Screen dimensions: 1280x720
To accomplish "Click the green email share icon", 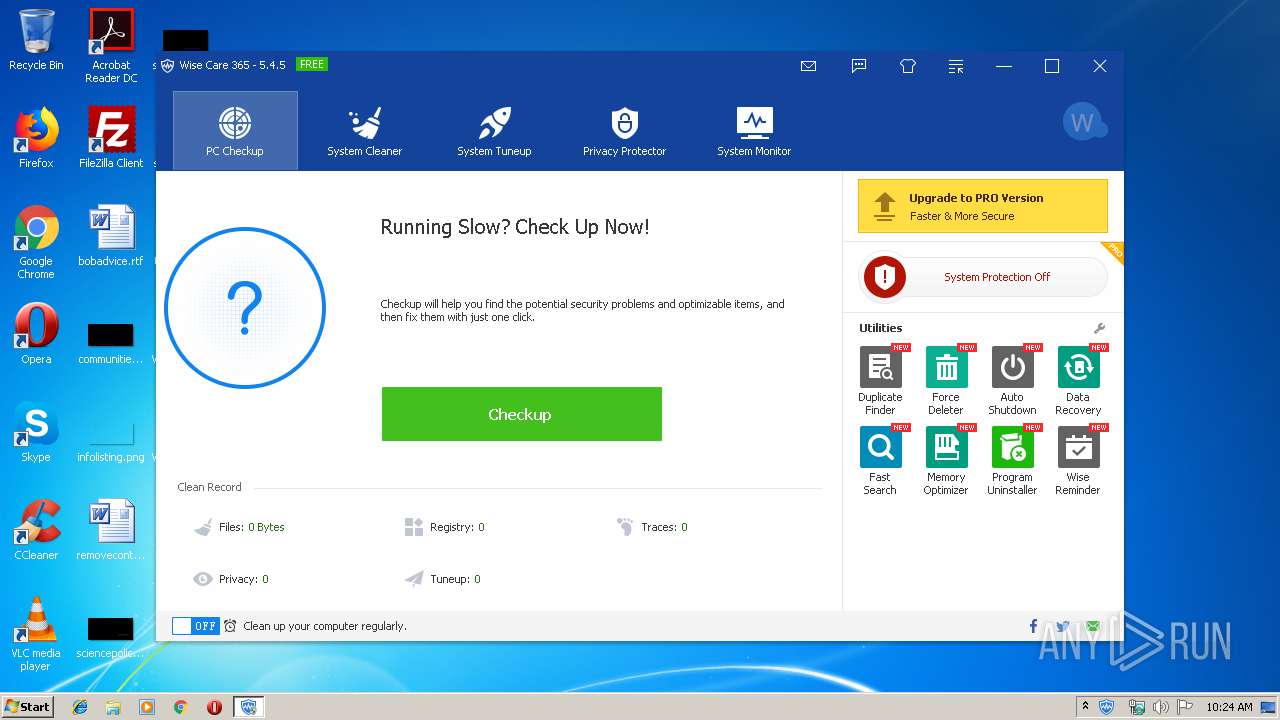I will click(1093, 626).
